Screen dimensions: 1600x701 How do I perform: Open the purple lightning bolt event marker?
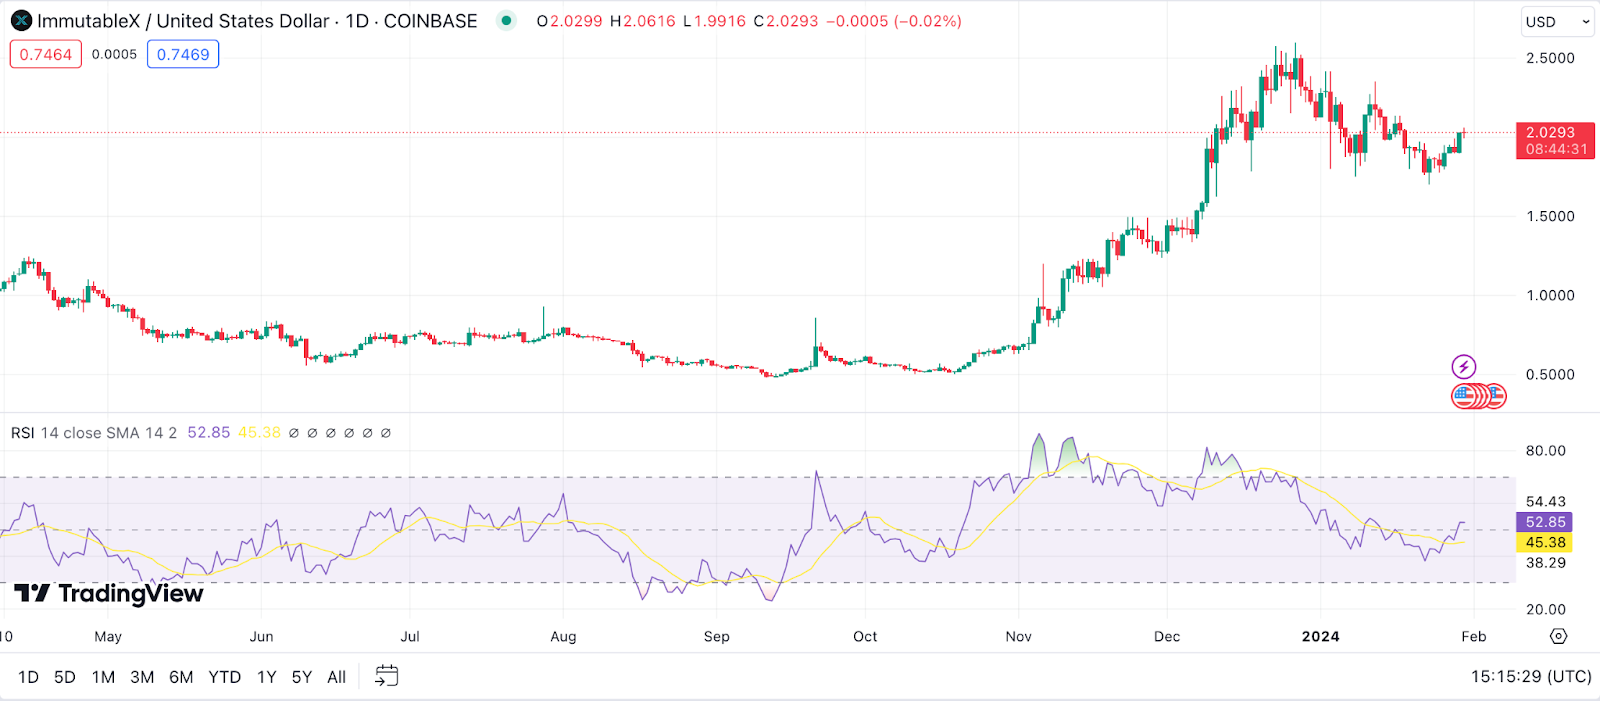click(x=1464, y=367)
